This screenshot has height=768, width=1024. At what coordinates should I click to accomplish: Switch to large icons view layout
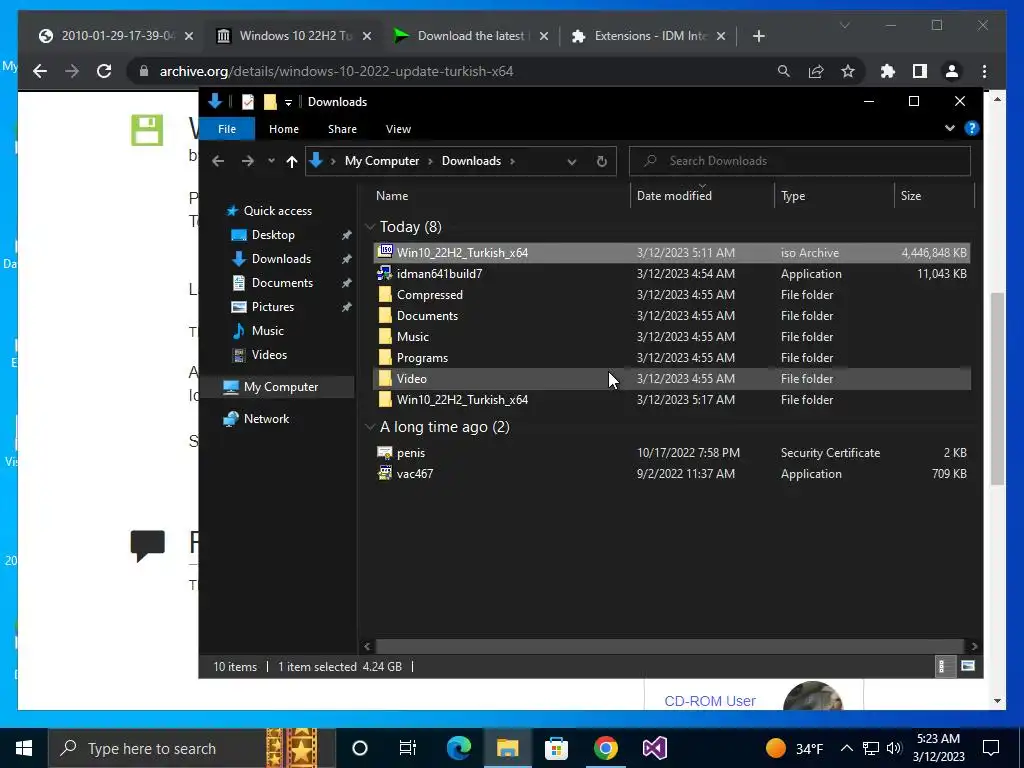click(968, 666)
